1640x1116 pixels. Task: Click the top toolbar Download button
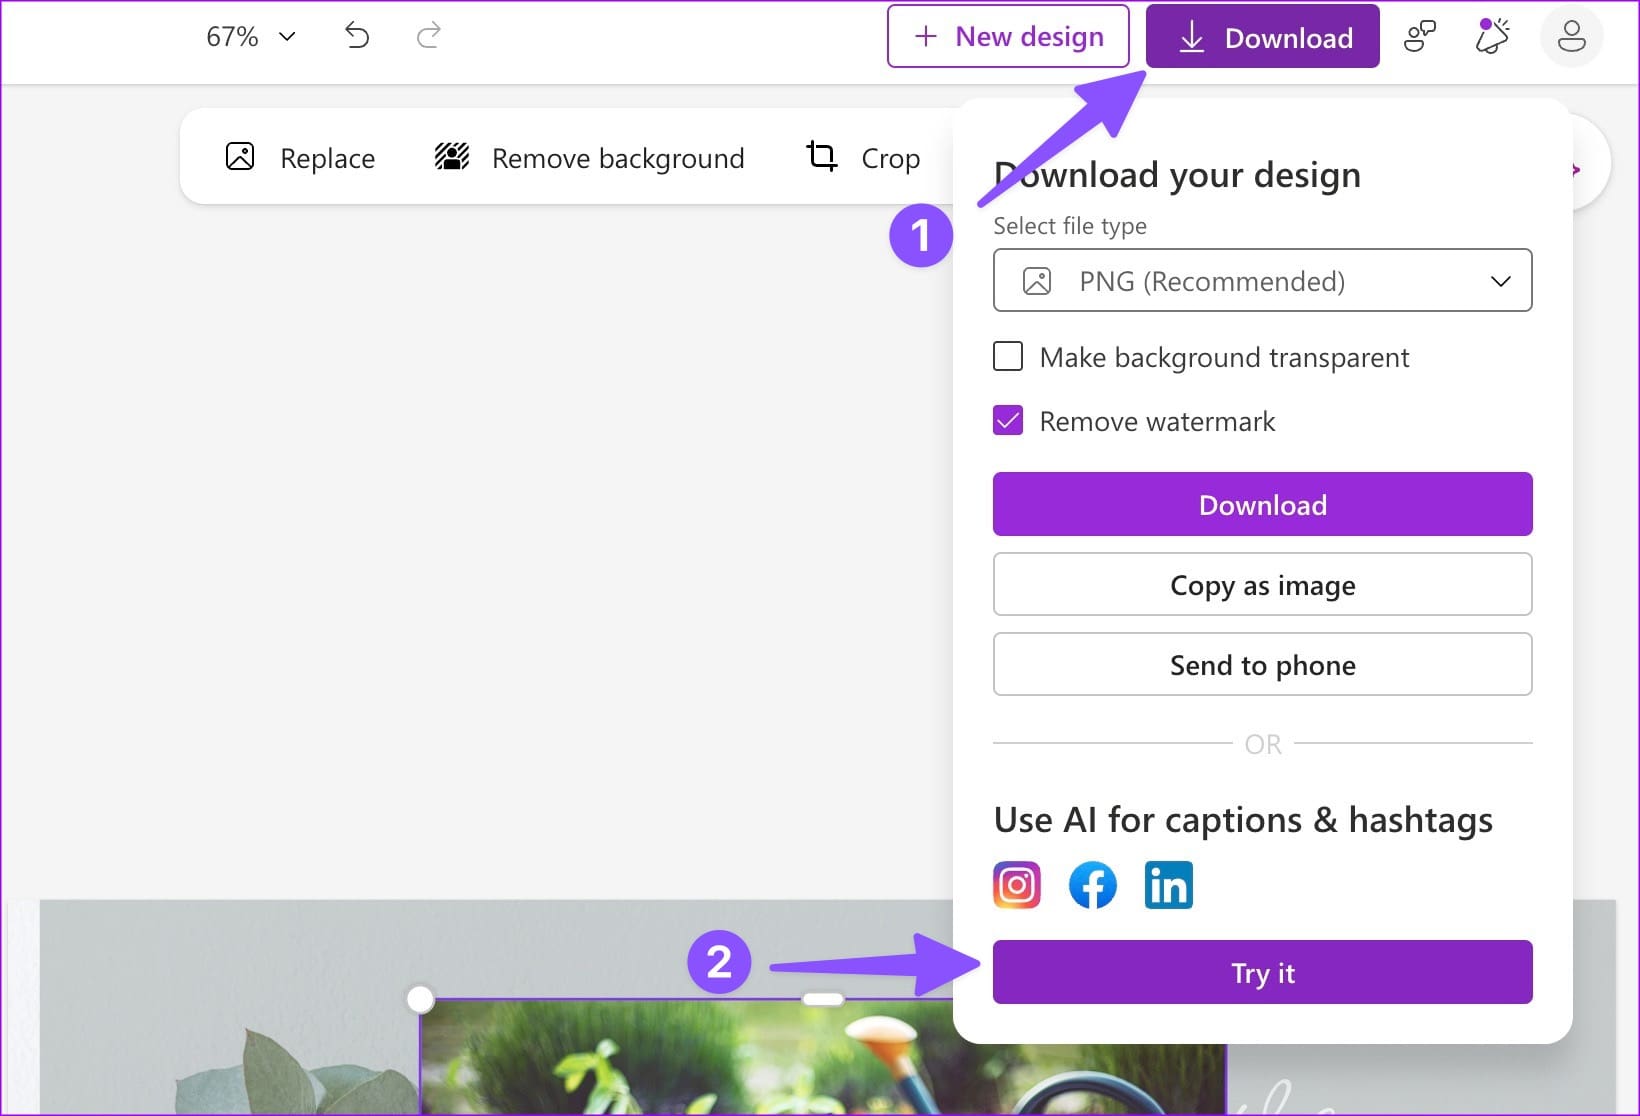point(1262,37)
